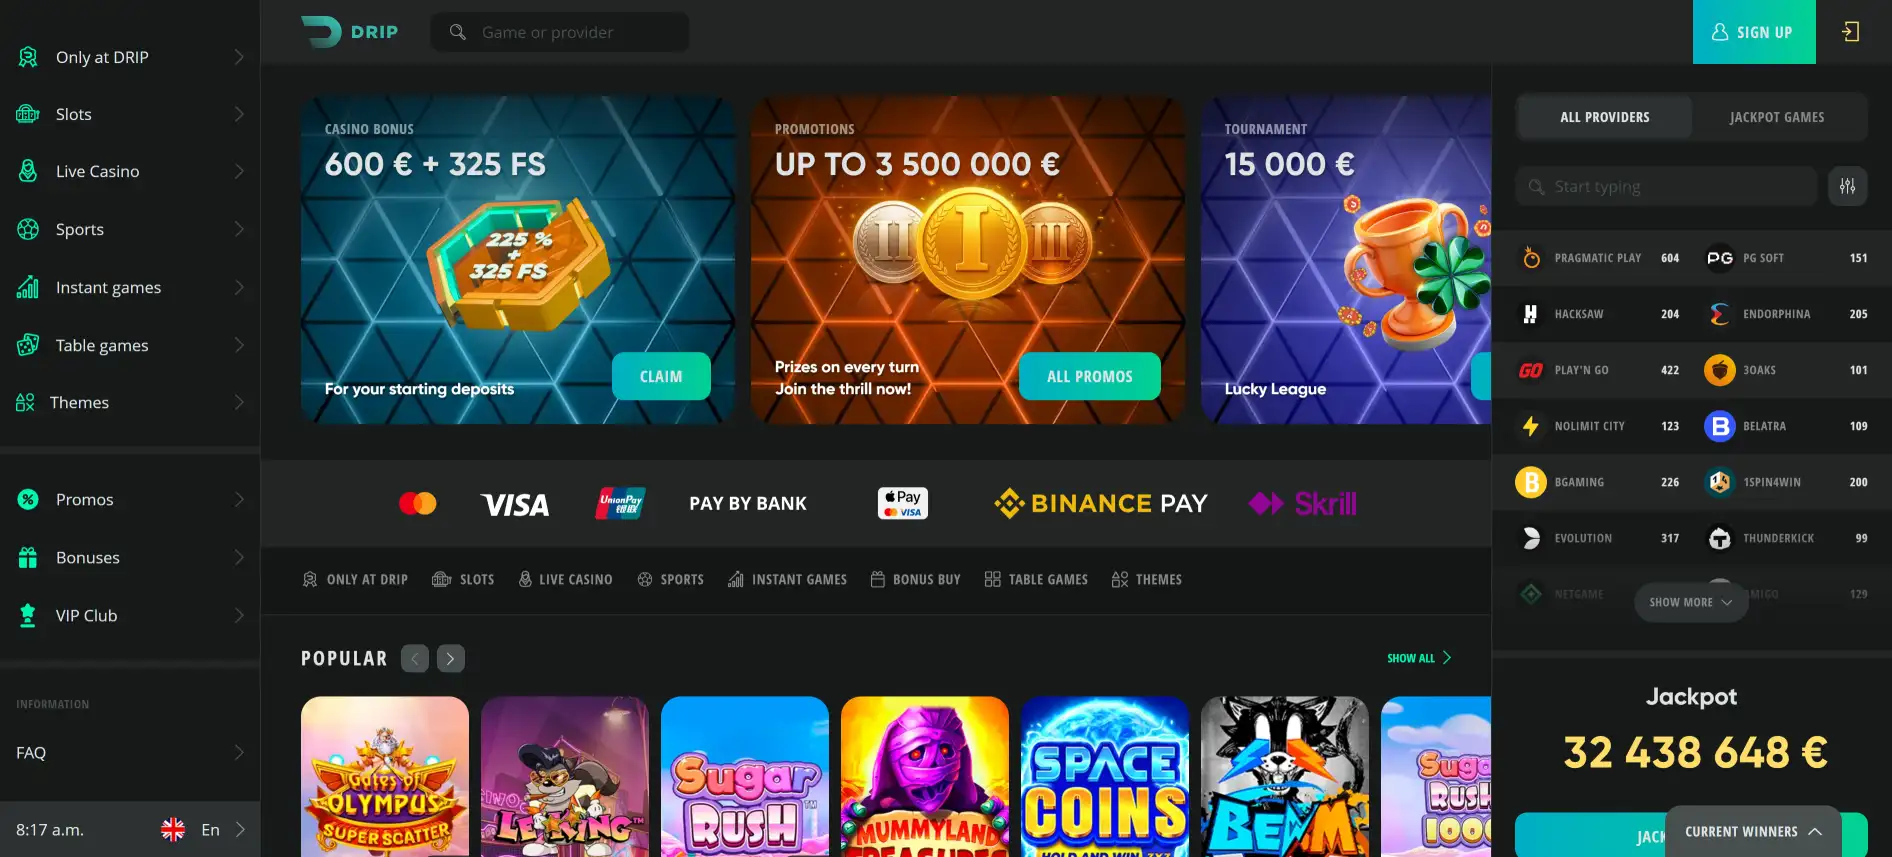
Task: Open Bonus Buy category tab
Action: 915,579
